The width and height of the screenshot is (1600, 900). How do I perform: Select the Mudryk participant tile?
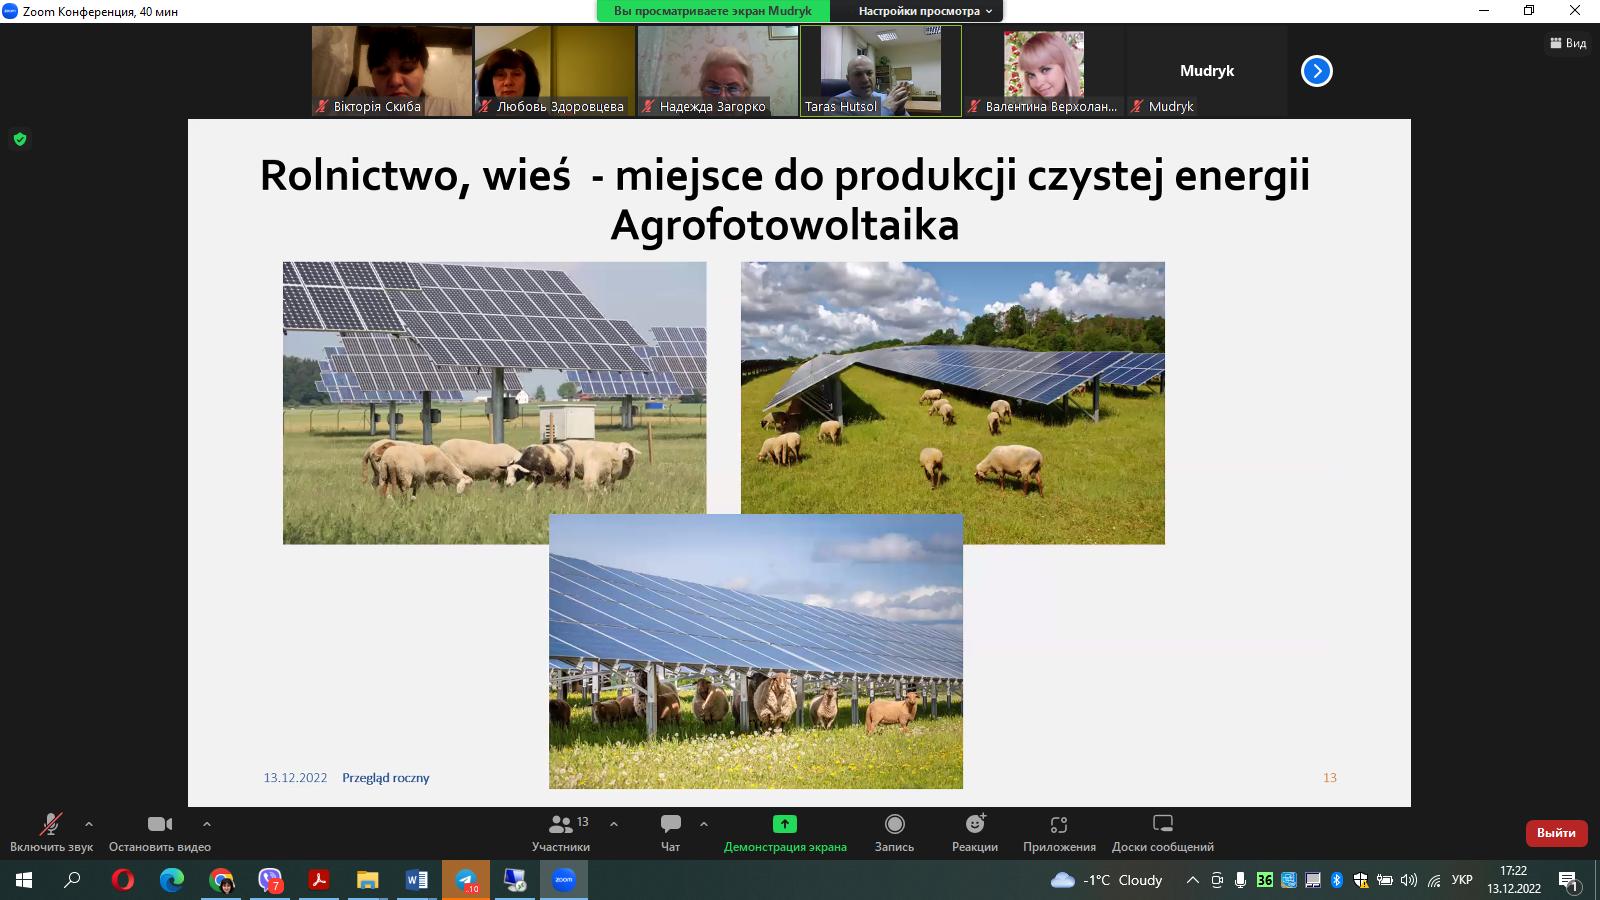[1207, 71]
